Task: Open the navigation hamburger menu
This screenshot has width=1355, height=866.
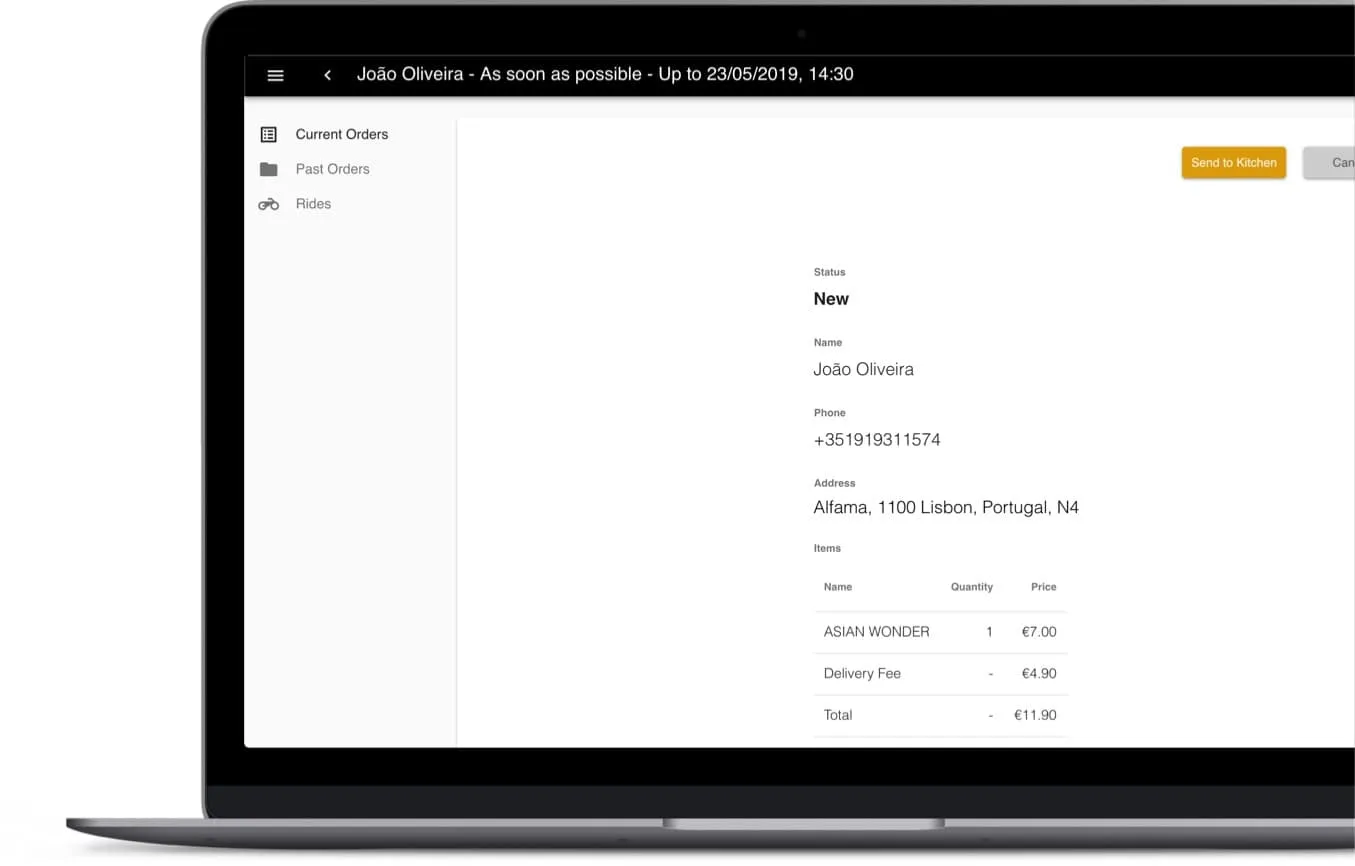Action: pos(275,75)
